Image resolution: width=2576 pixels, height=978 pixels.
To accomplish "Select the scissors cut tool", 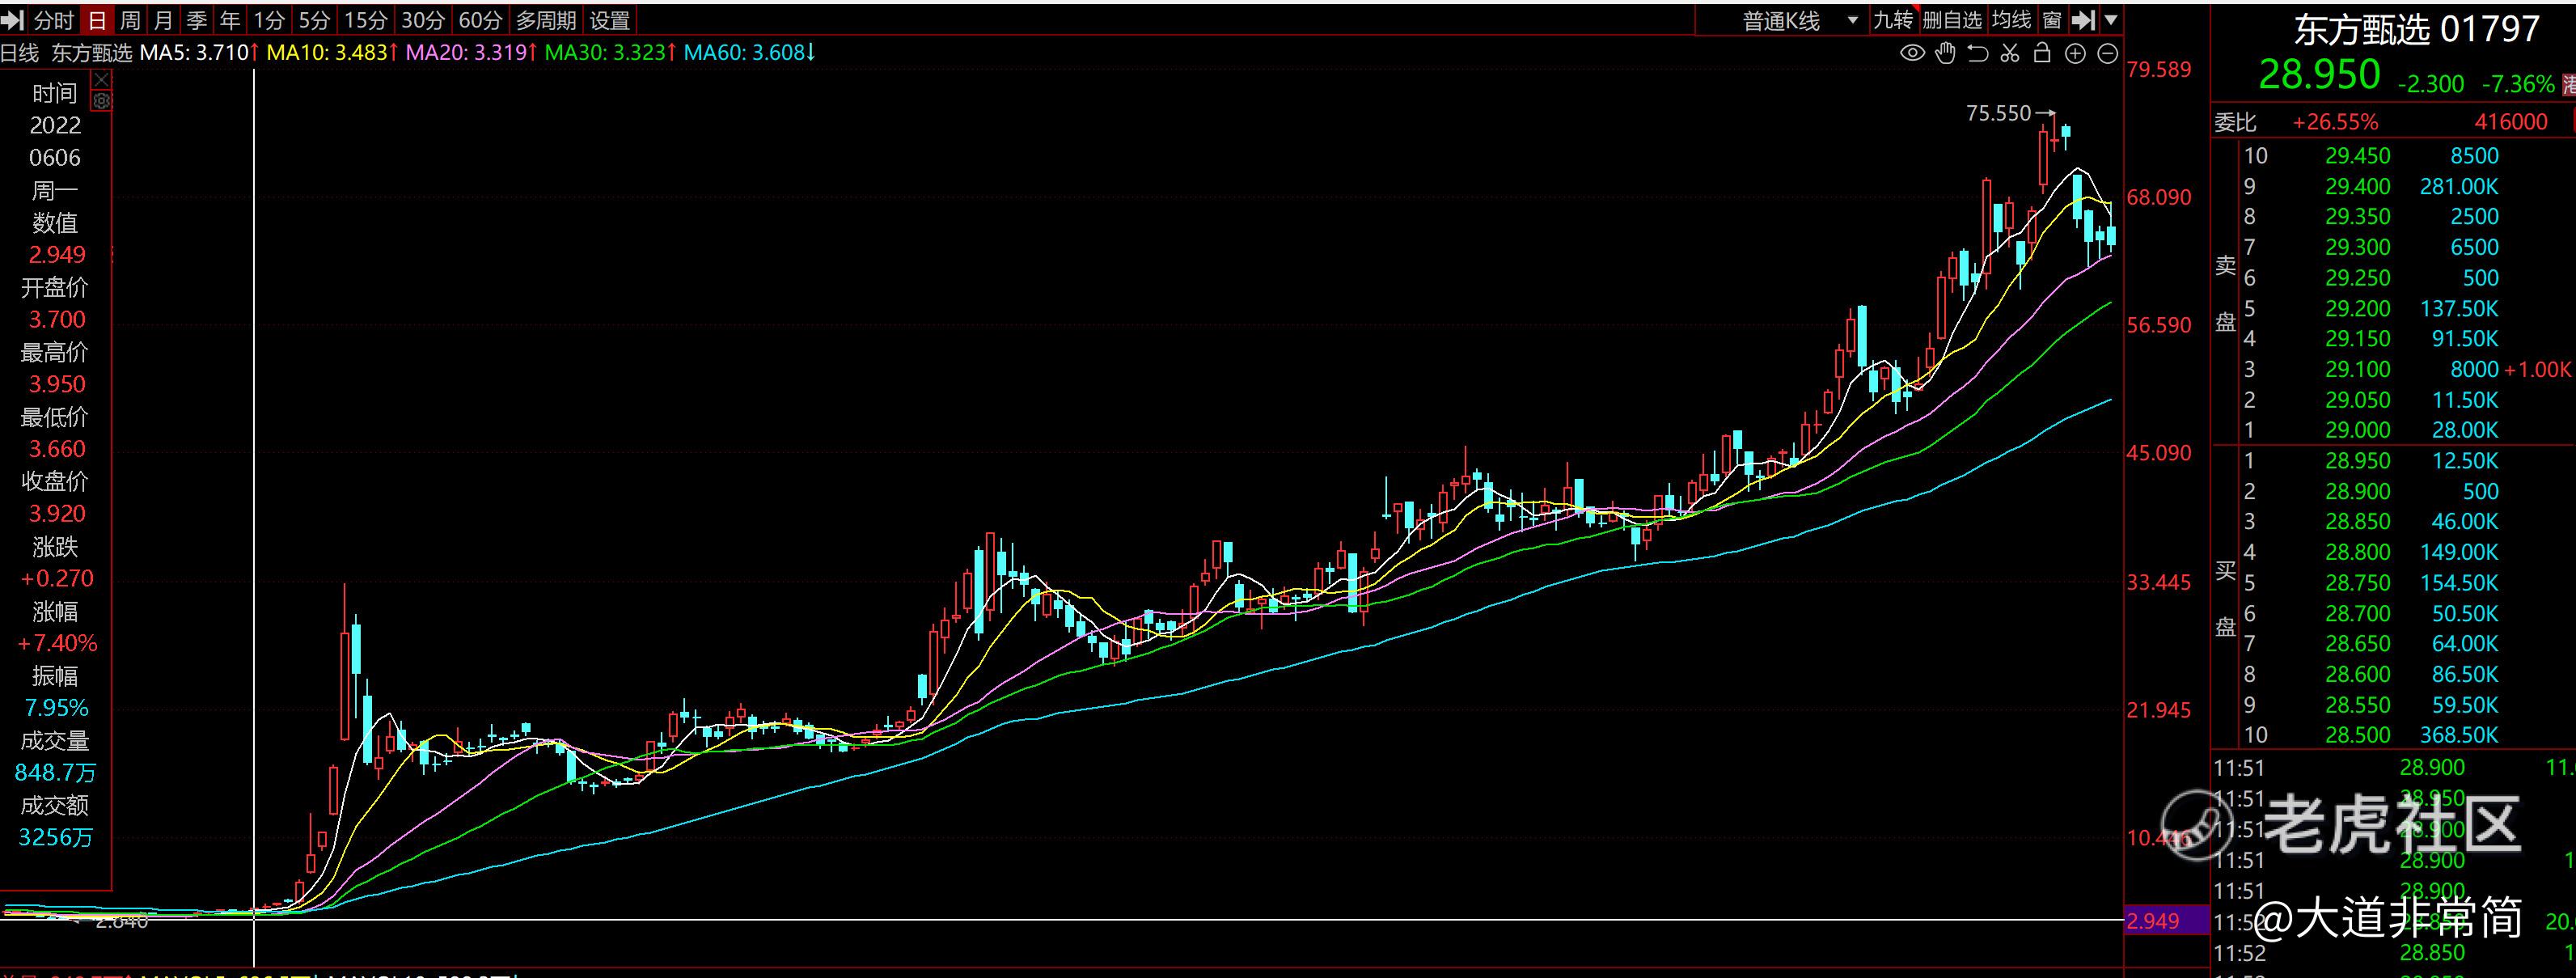I will 2010,53.
